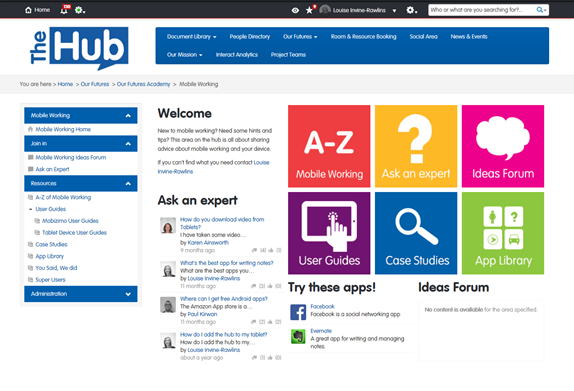Open the Case Studies magnifier tile
Image resolution: width=574 pixels, height=391 pixels.
pos(416,233)
